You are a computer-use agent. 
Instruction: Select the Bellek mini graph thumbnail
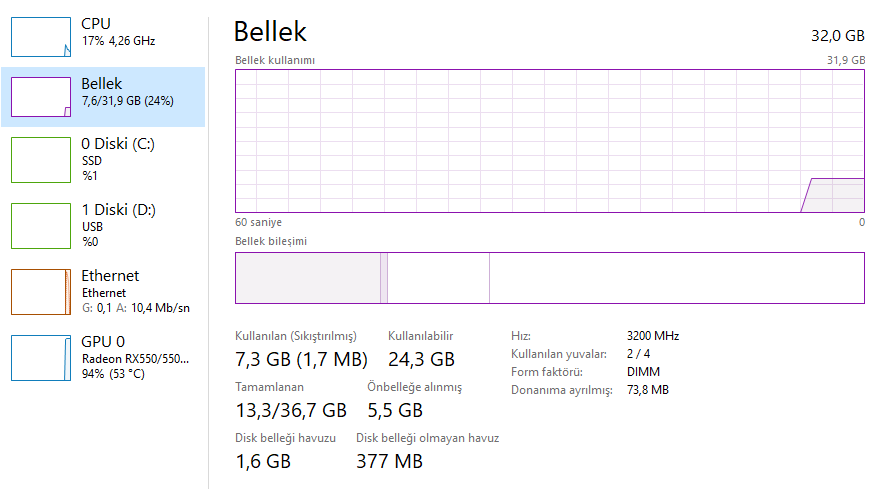tap(41, 97)
